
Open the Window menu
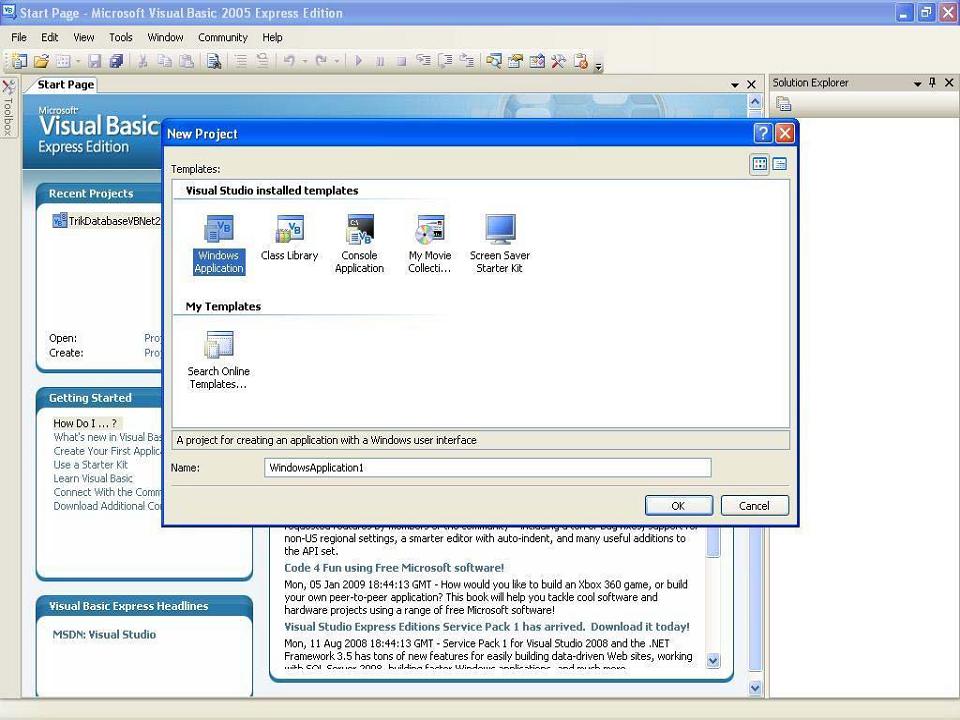tap(165, 37)
